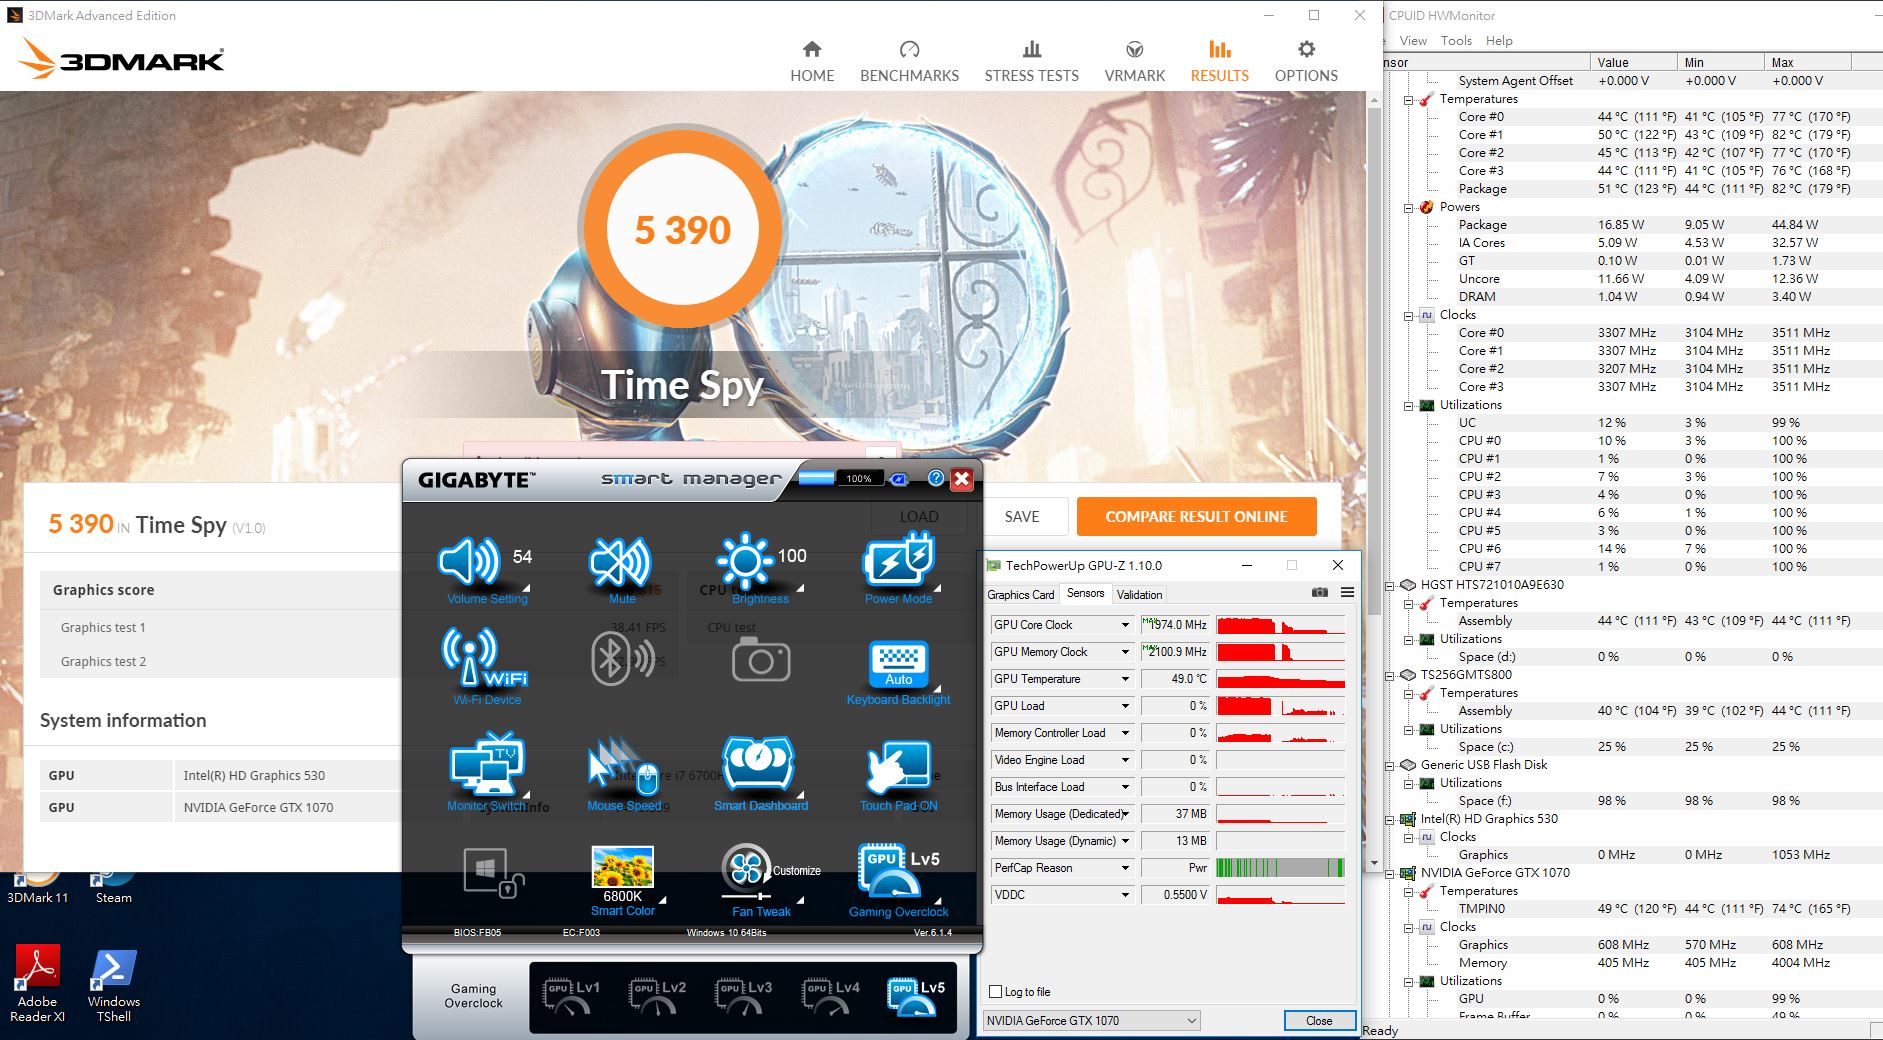Select GPU Lv1 overclock level
1883x1040 pixels.
[x=571, y=996]
